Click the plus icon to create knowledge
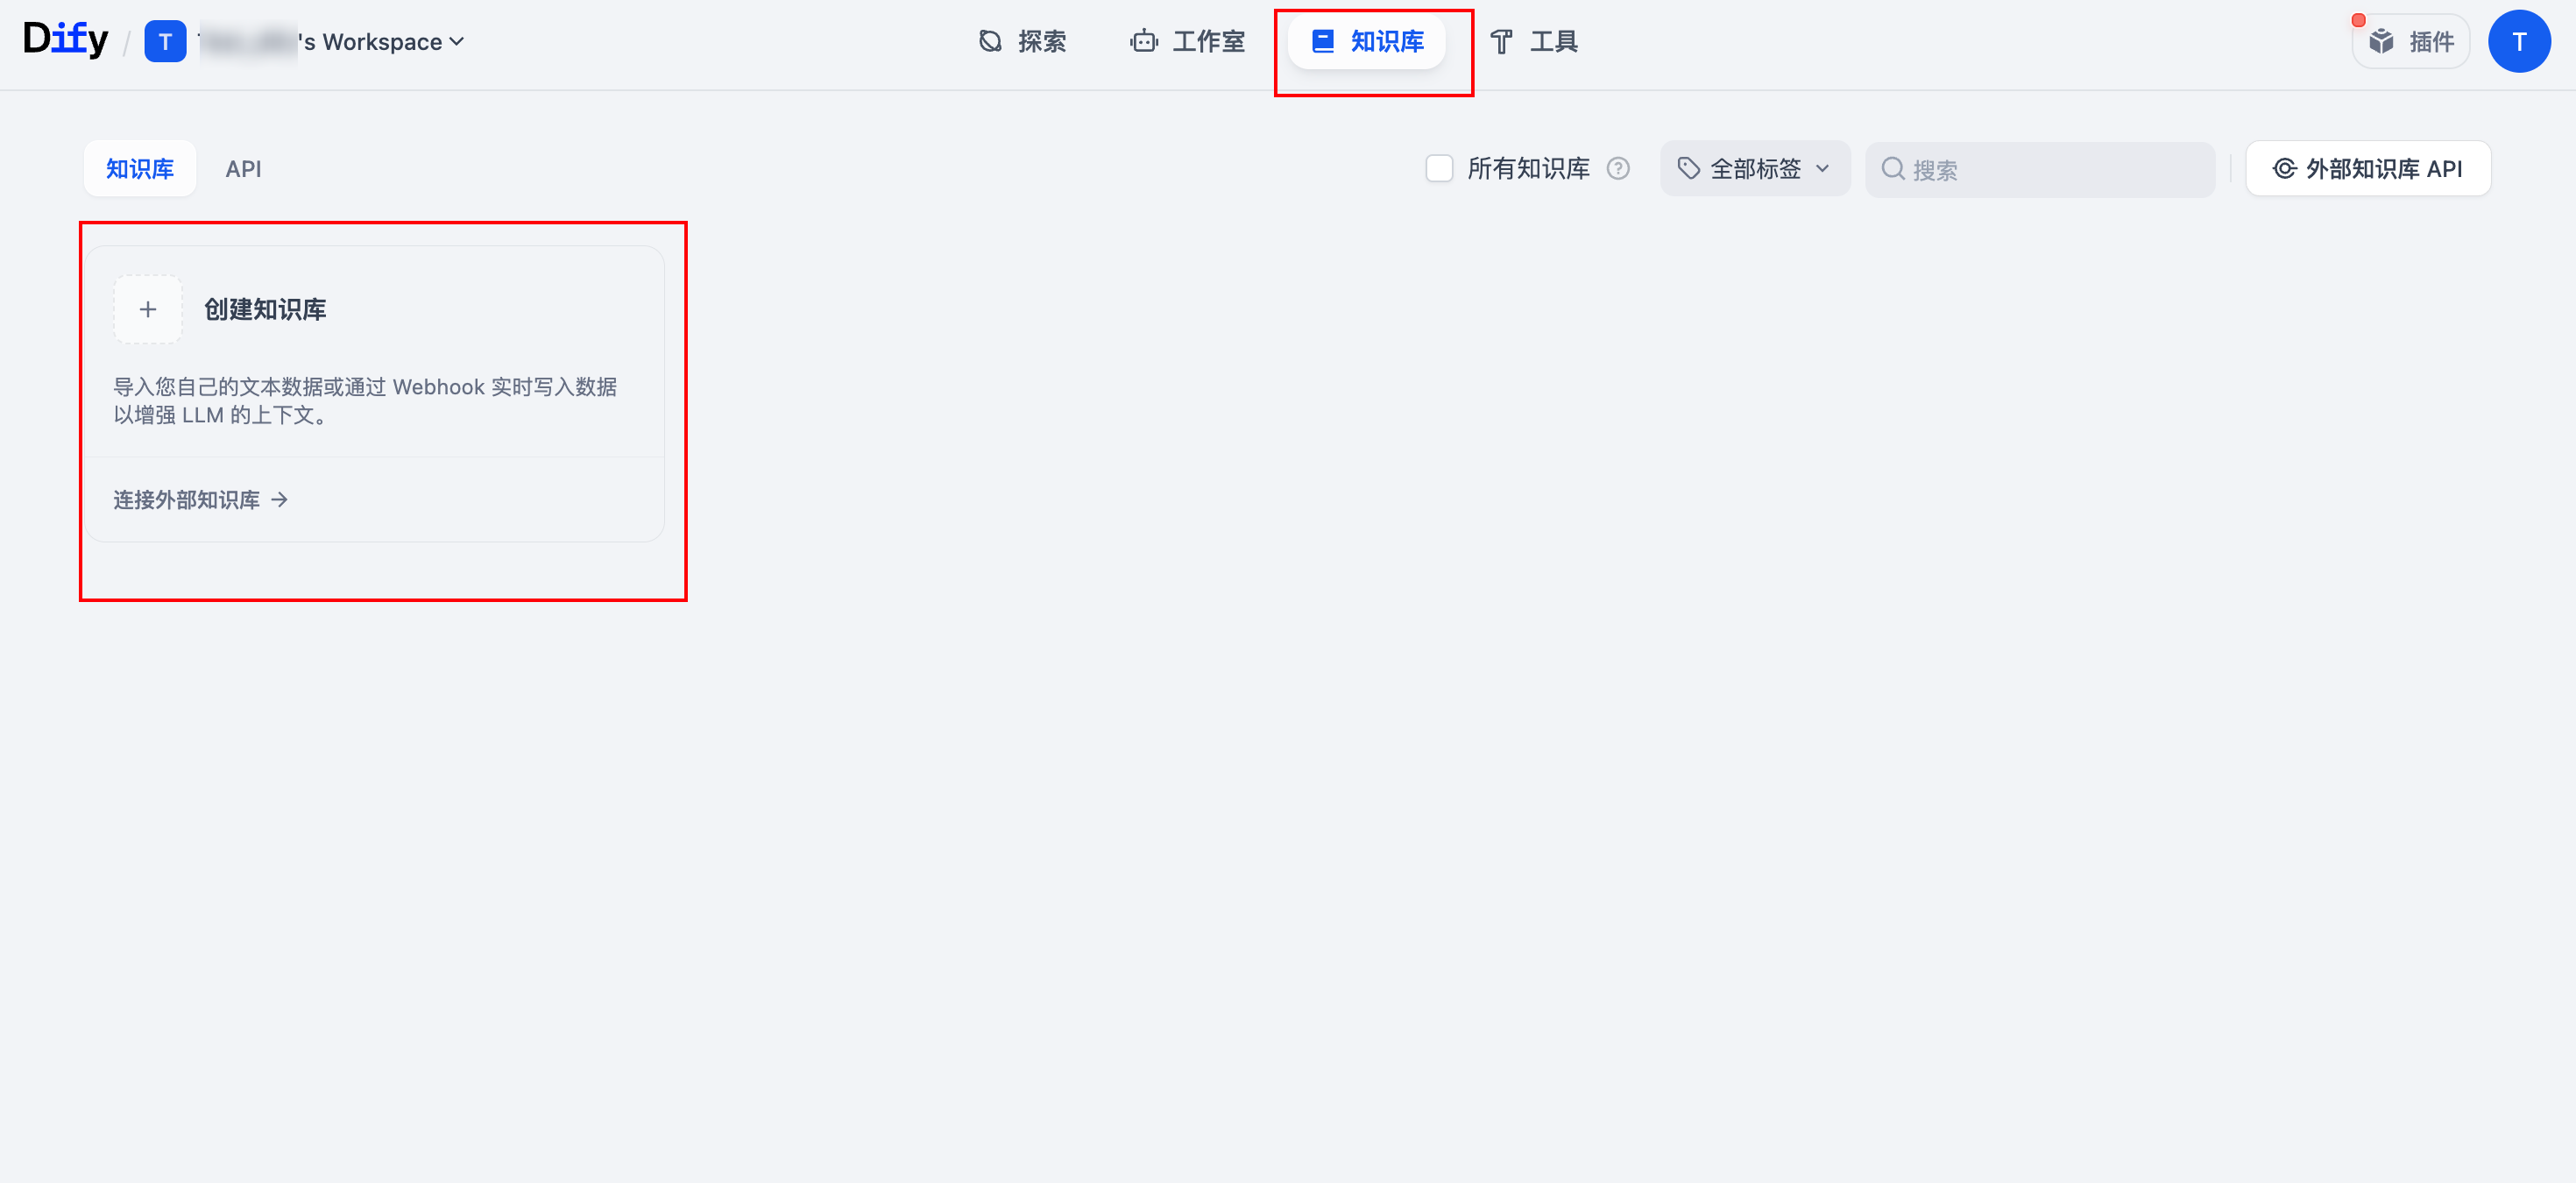Viewport: 2576px width, 1183px height. point(148,309)
